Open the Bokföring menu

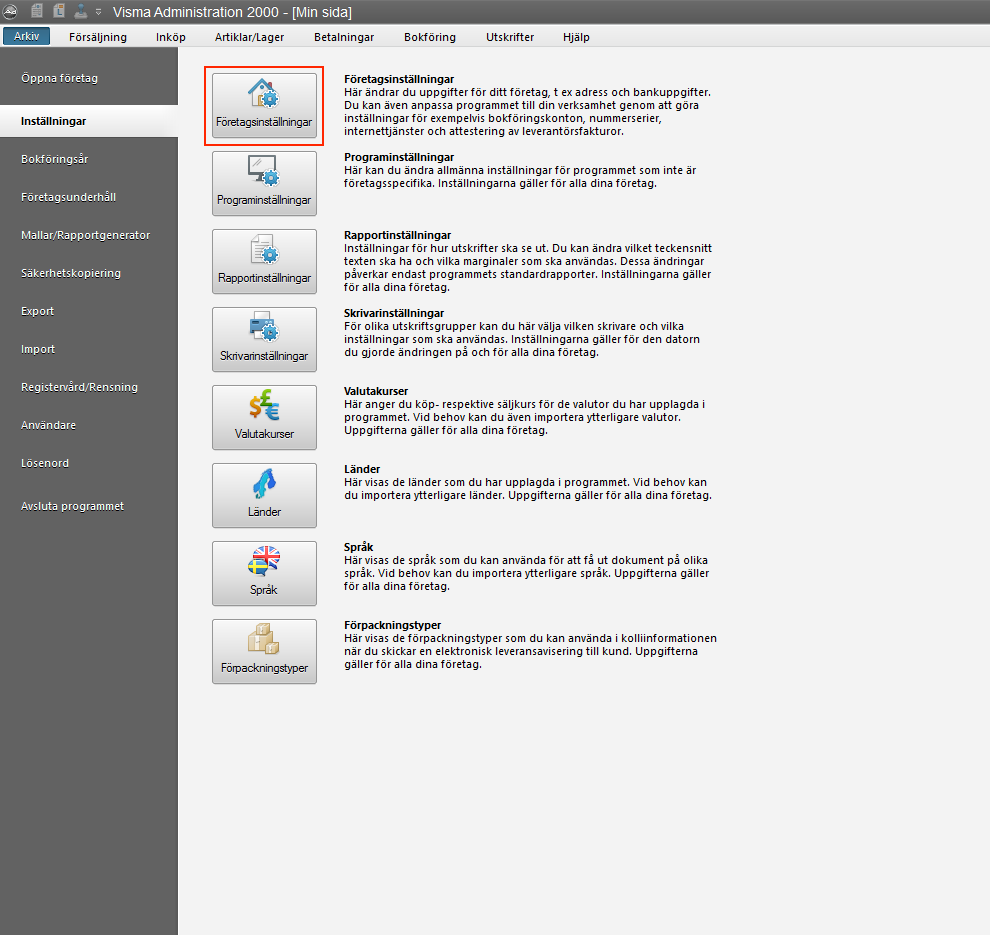[430, 37]
